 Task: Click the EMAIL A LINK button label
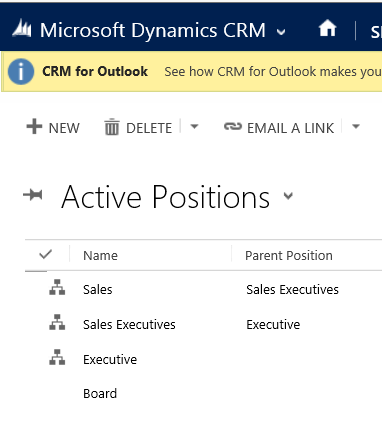290,128
